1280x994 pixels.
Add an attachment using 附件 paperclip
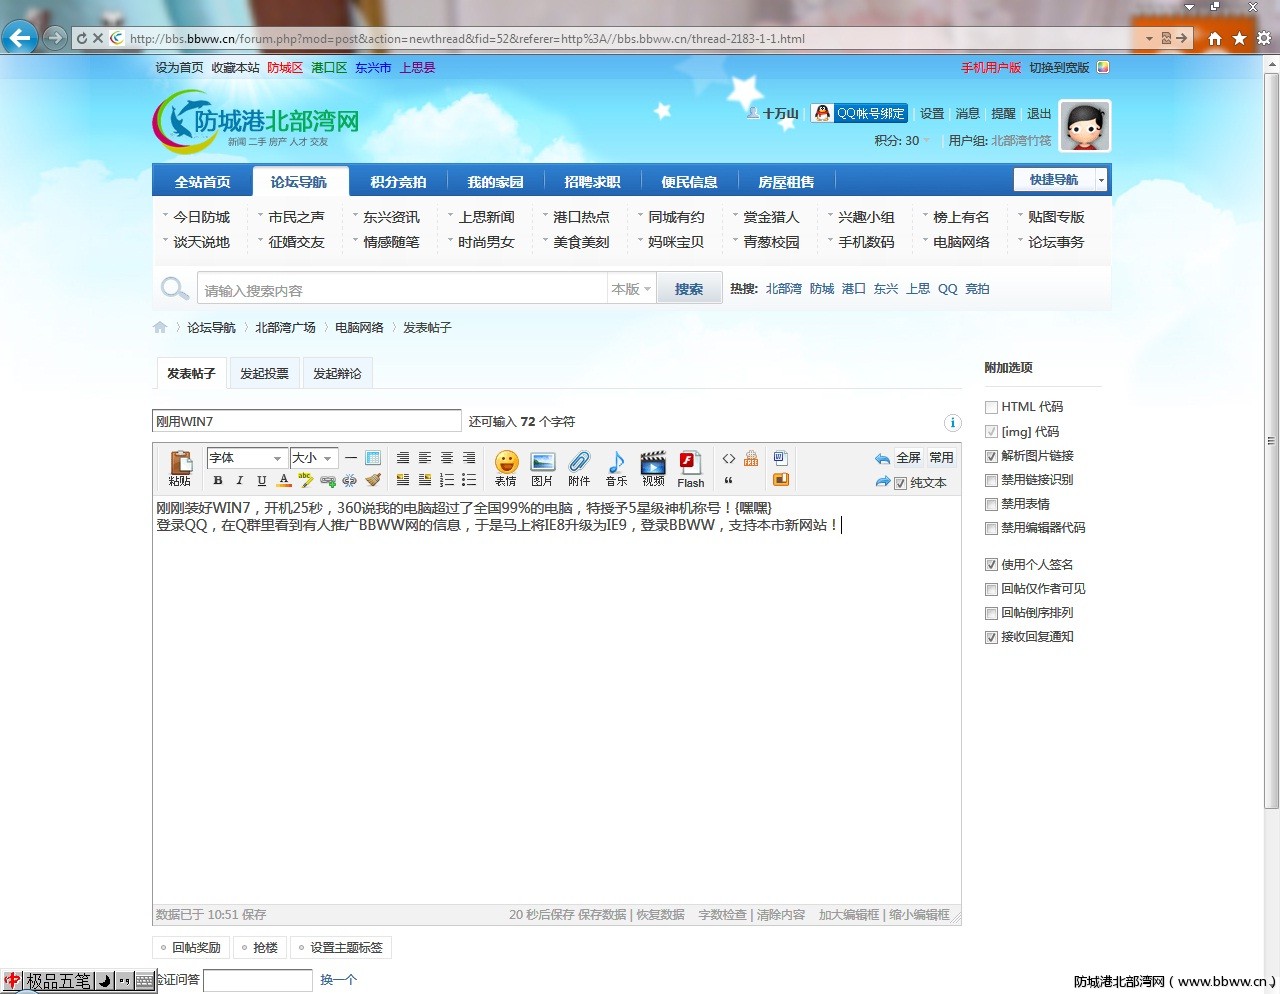(579, 464)
